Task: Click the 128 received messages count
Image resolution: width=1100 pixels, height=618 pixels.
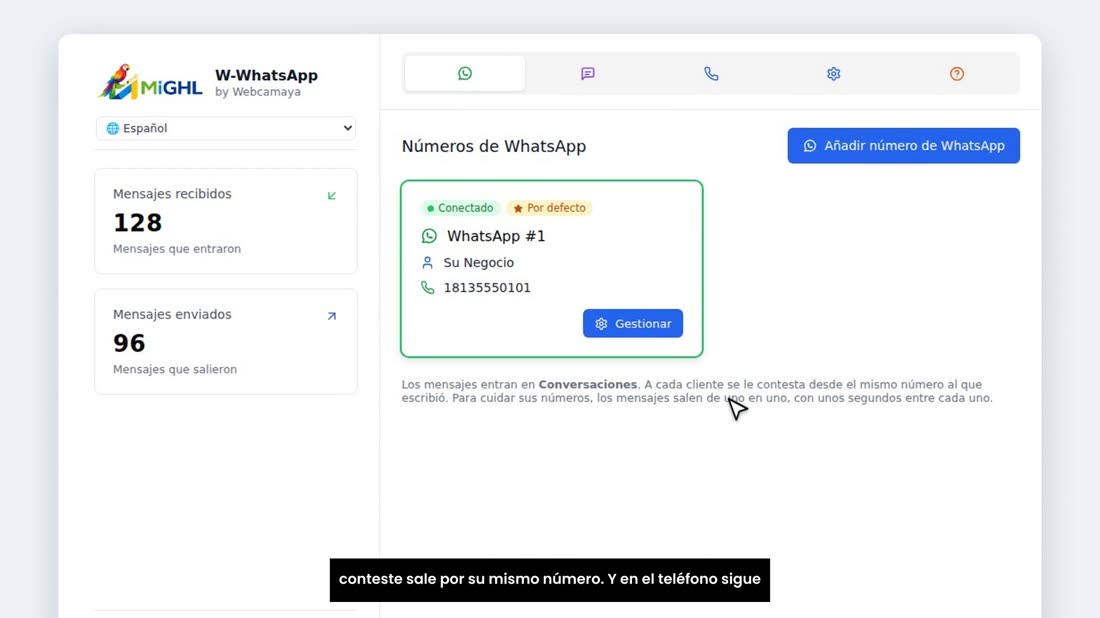Action: click(138, 222)
